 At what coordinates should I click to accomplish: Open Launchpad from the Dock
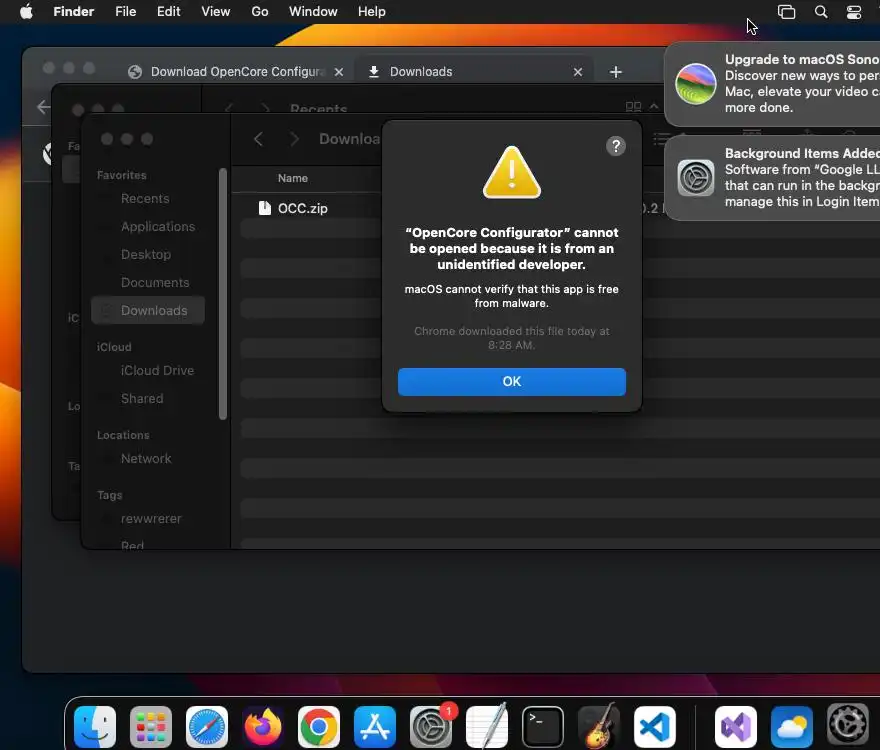tap(151, 727)
